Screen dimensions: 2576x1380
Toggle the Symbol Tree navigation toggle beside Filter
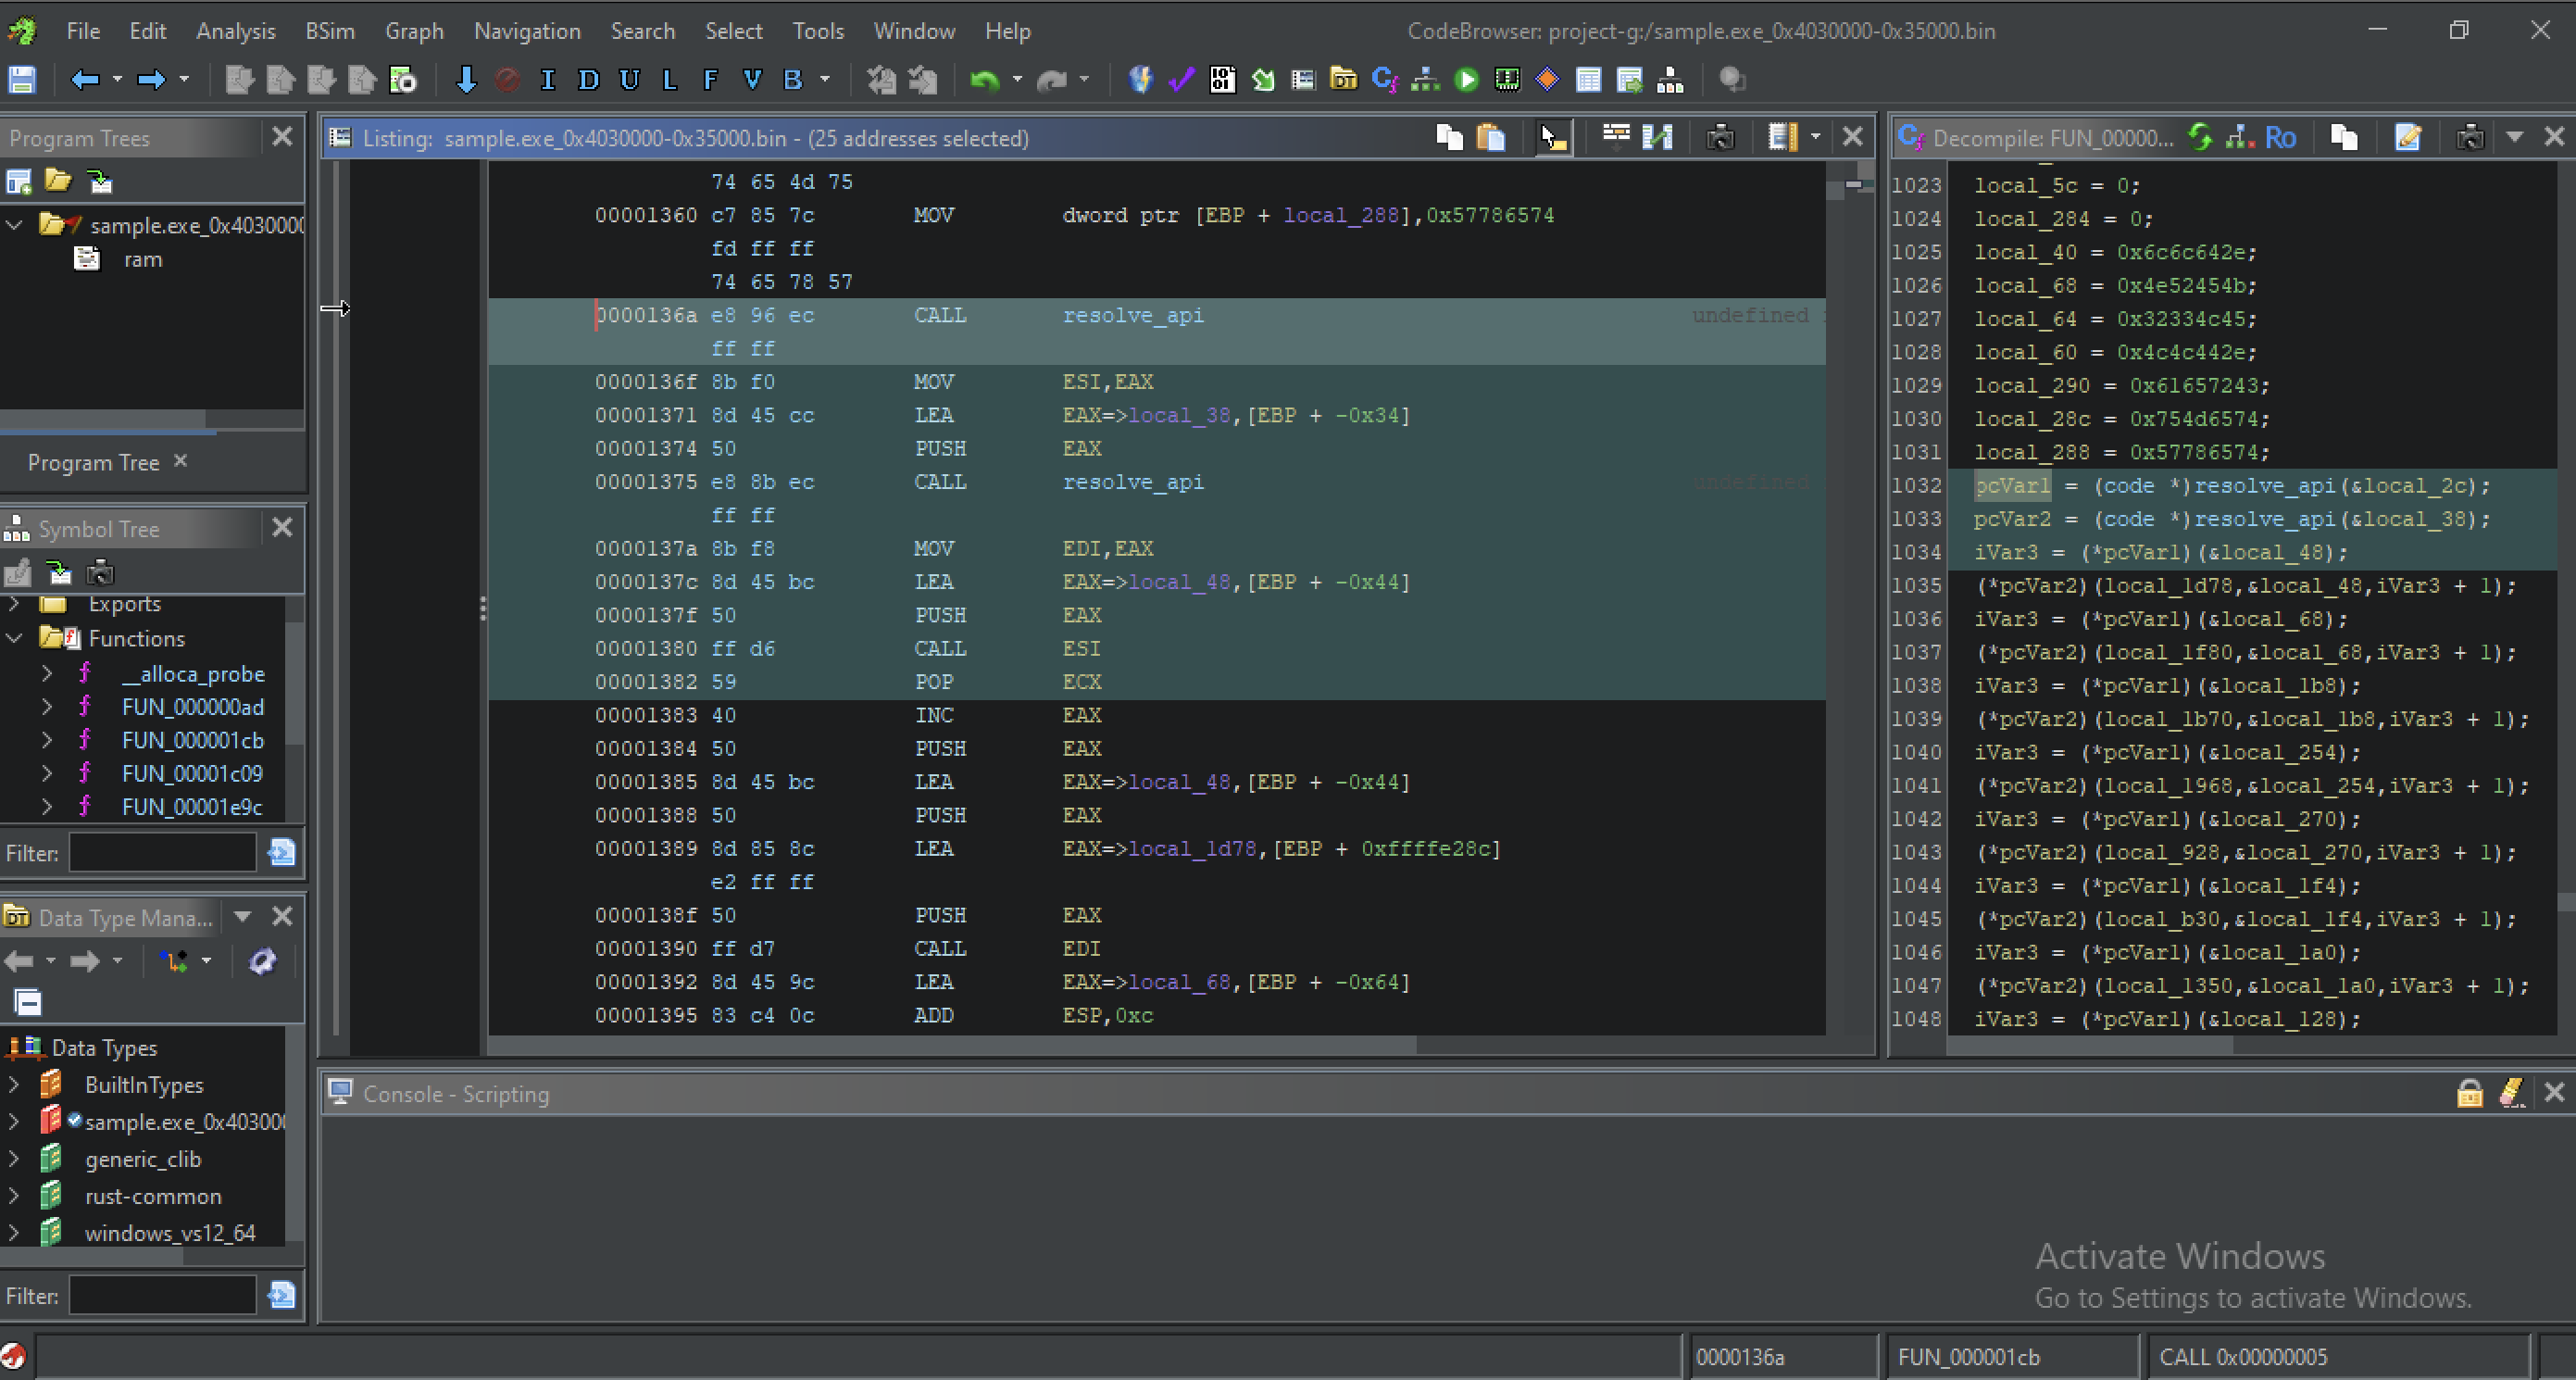tap(282, 852)
